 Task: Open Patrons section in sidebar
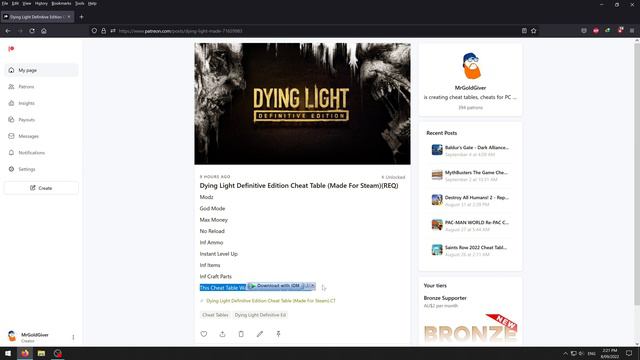click(41, 87)
